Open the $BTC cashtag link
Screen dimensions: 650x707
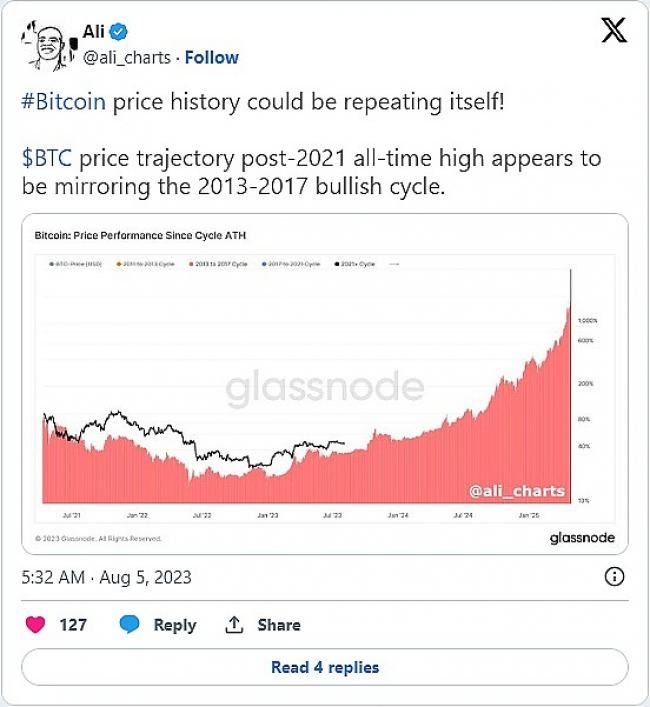click(x=47, y=158)
